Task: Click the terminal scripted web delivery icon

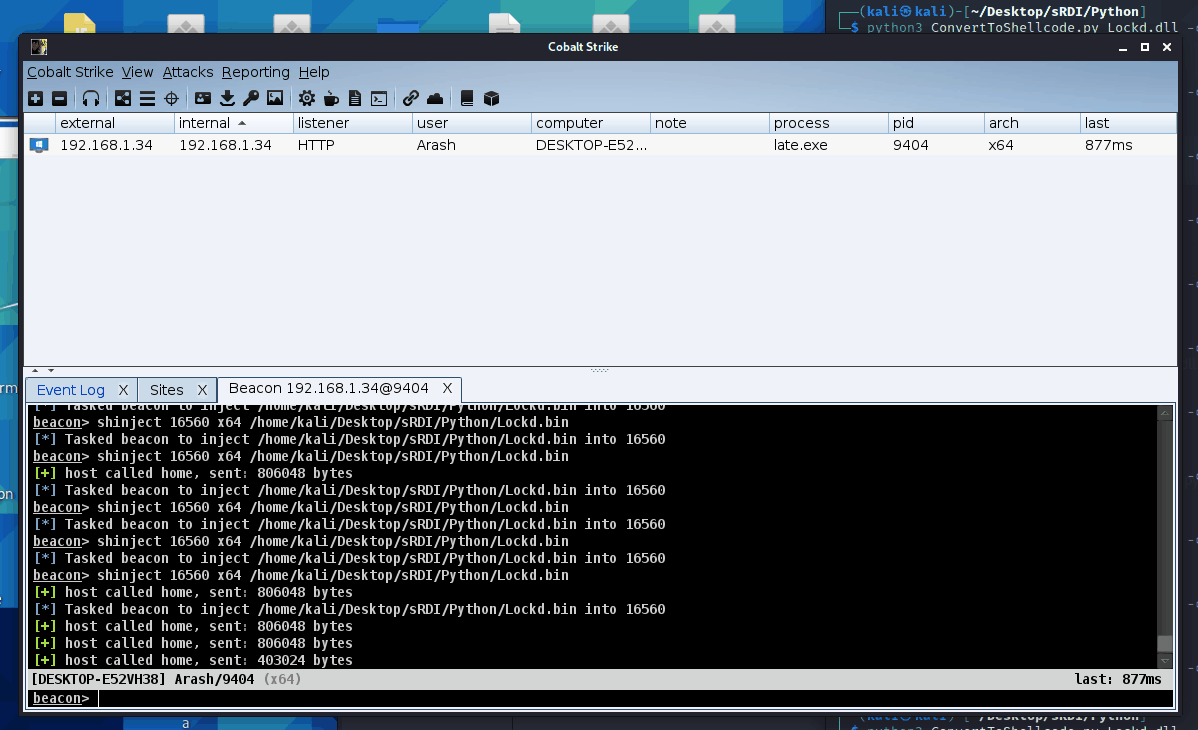Action: (x=379, y=99)
